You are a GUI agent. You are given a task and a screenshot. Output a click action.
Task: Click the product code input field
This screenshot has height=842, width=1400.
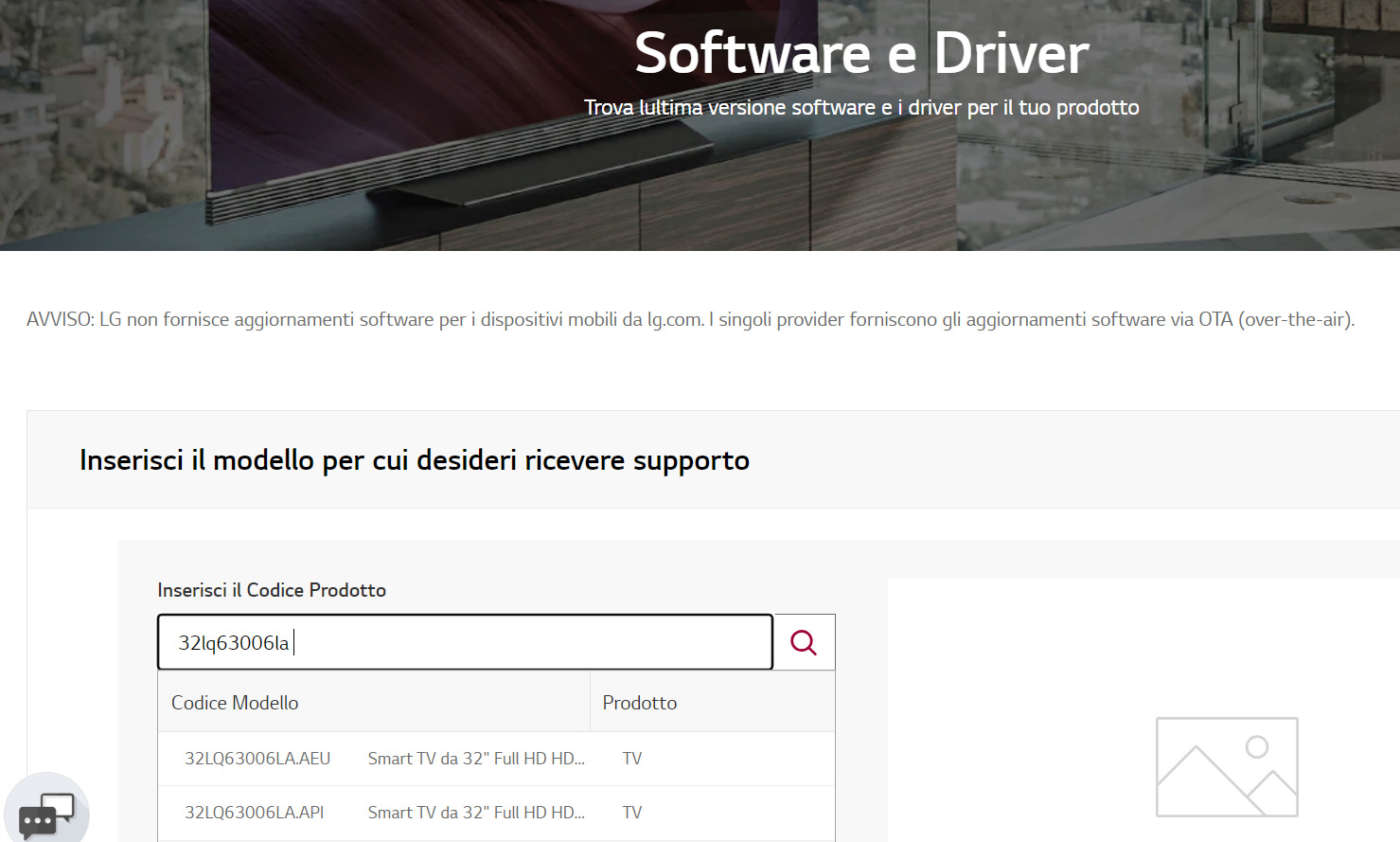pos(465,642)
